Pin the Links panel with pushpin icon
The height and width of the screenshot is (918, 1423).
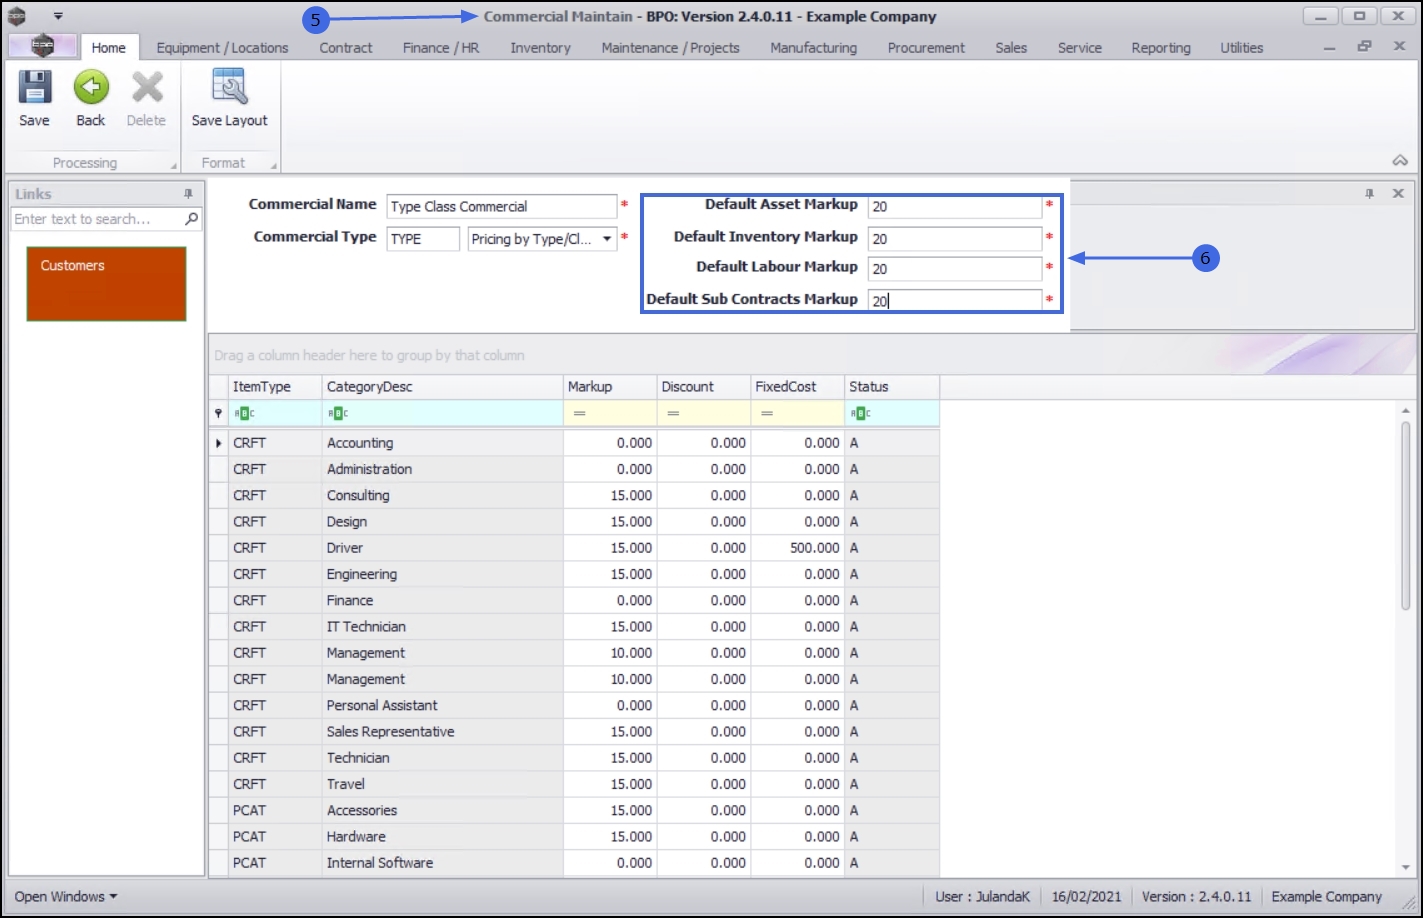188,194
